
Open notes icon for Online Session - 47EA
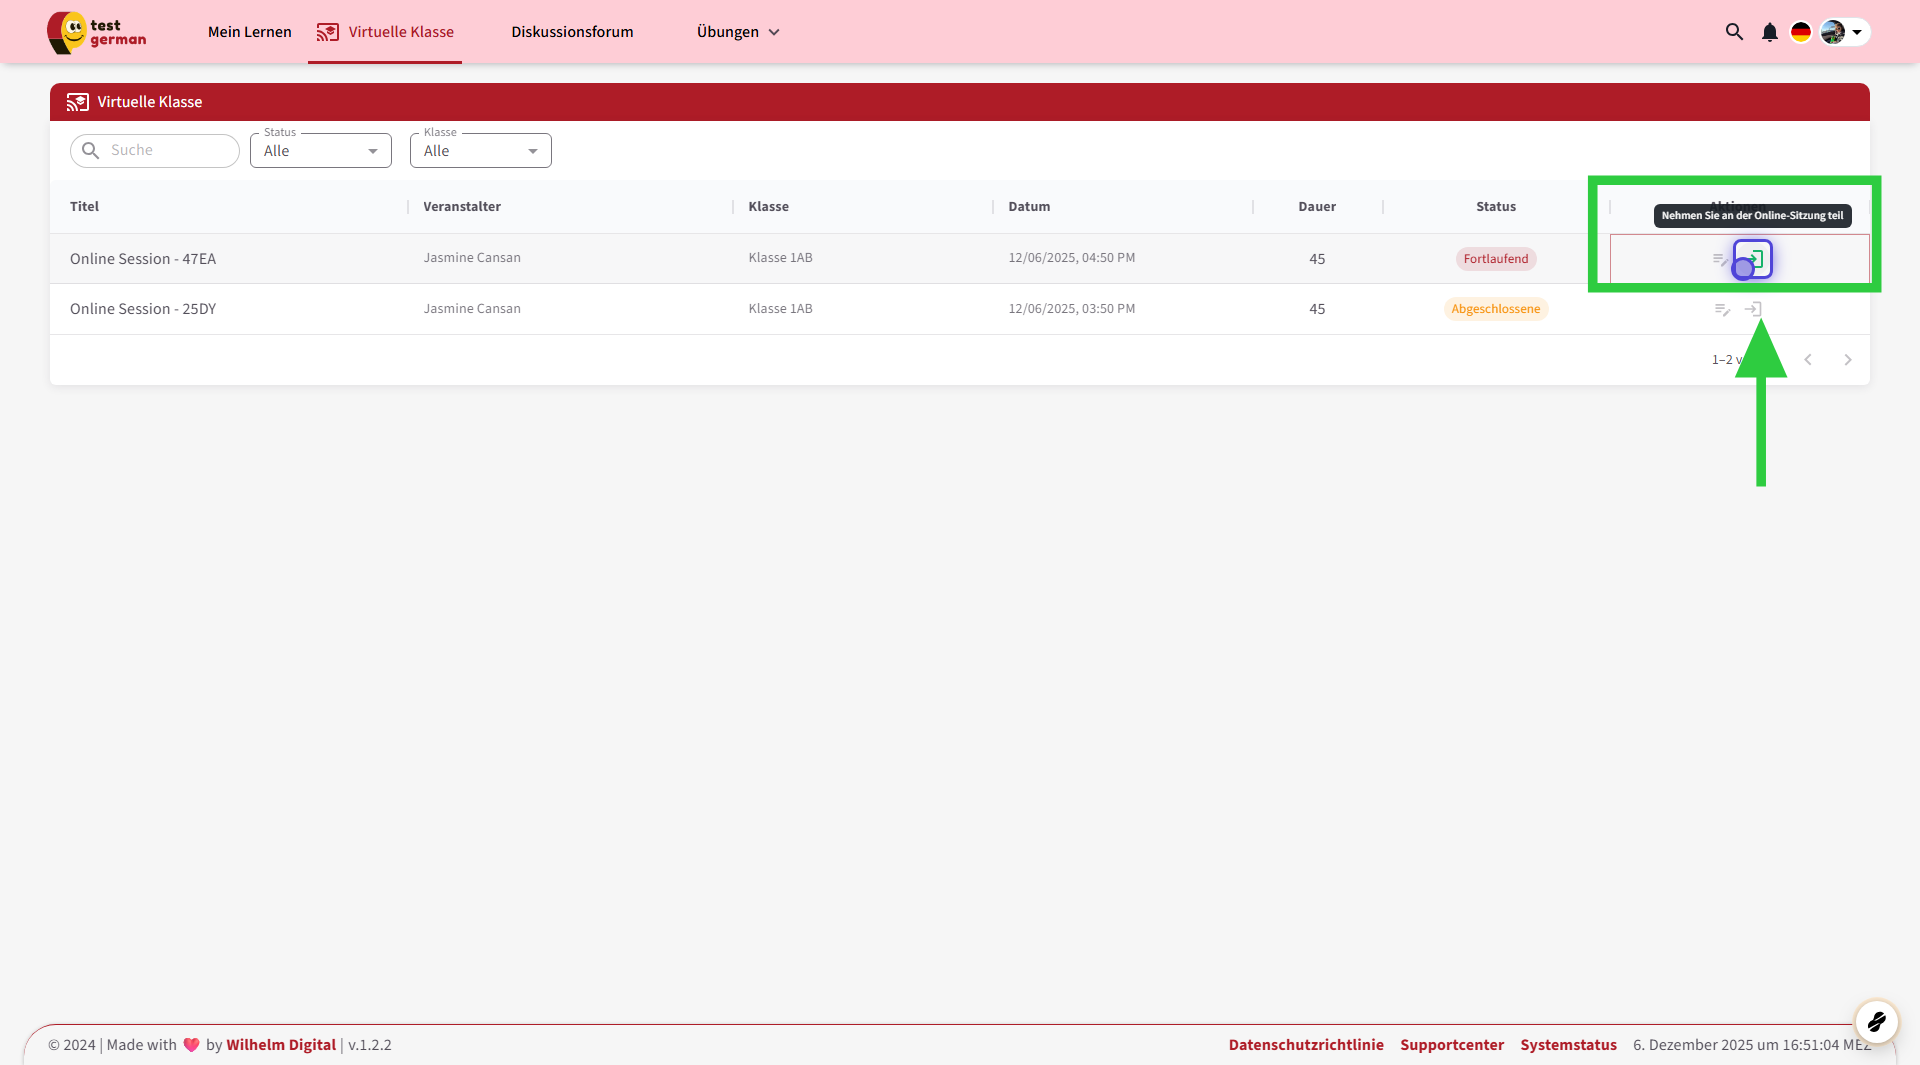(x=1720, y=259)
